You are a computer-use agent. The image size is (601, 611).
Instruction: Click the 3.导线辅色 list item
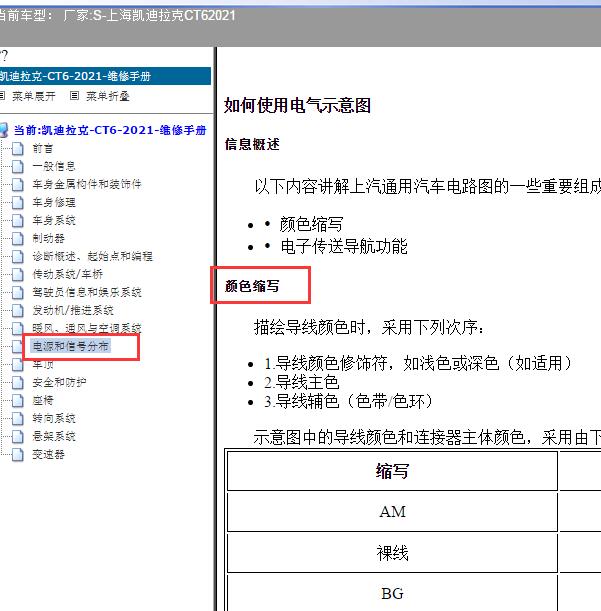pyautogui.click(x=348, y=401)
